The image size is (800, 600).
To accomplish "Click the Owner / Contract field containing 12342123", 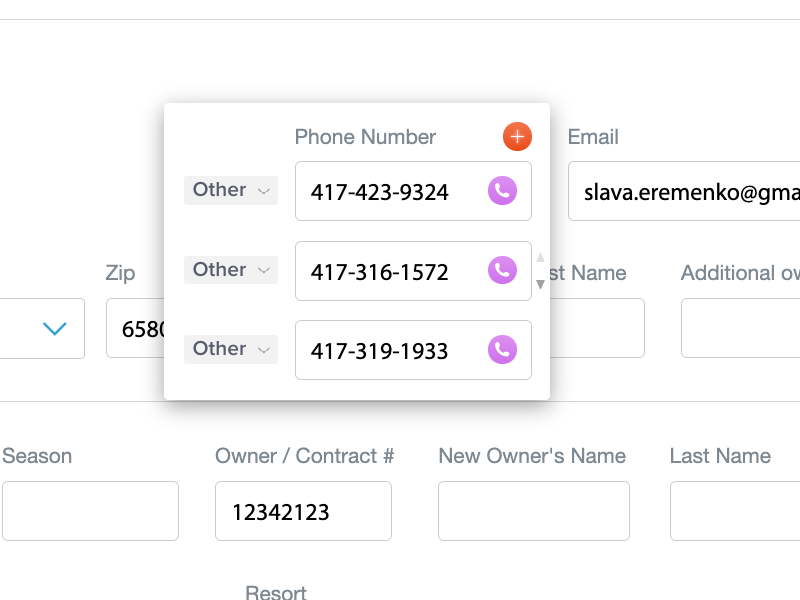I will pyautogui.click(x=303, y=510).
